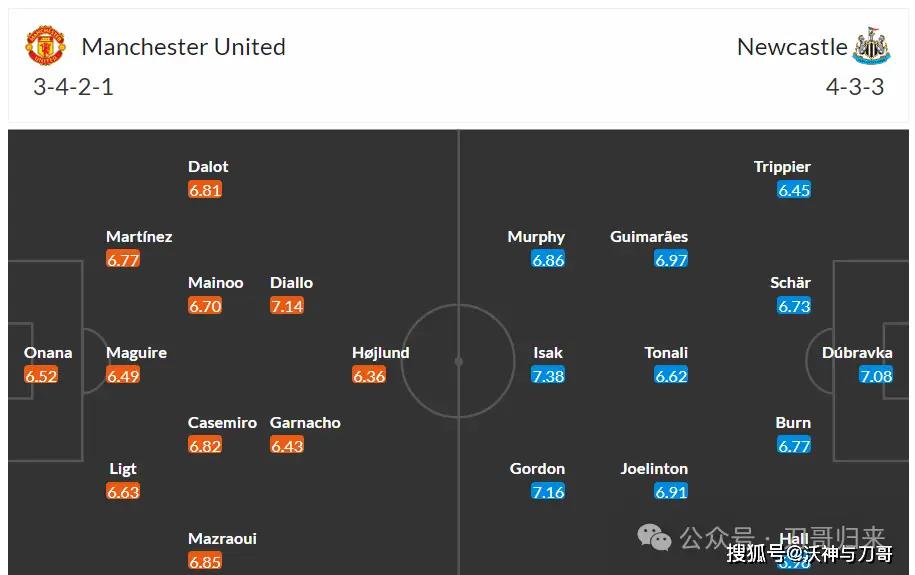Select Højlund's 6.36 rating badge

[369, 375]
